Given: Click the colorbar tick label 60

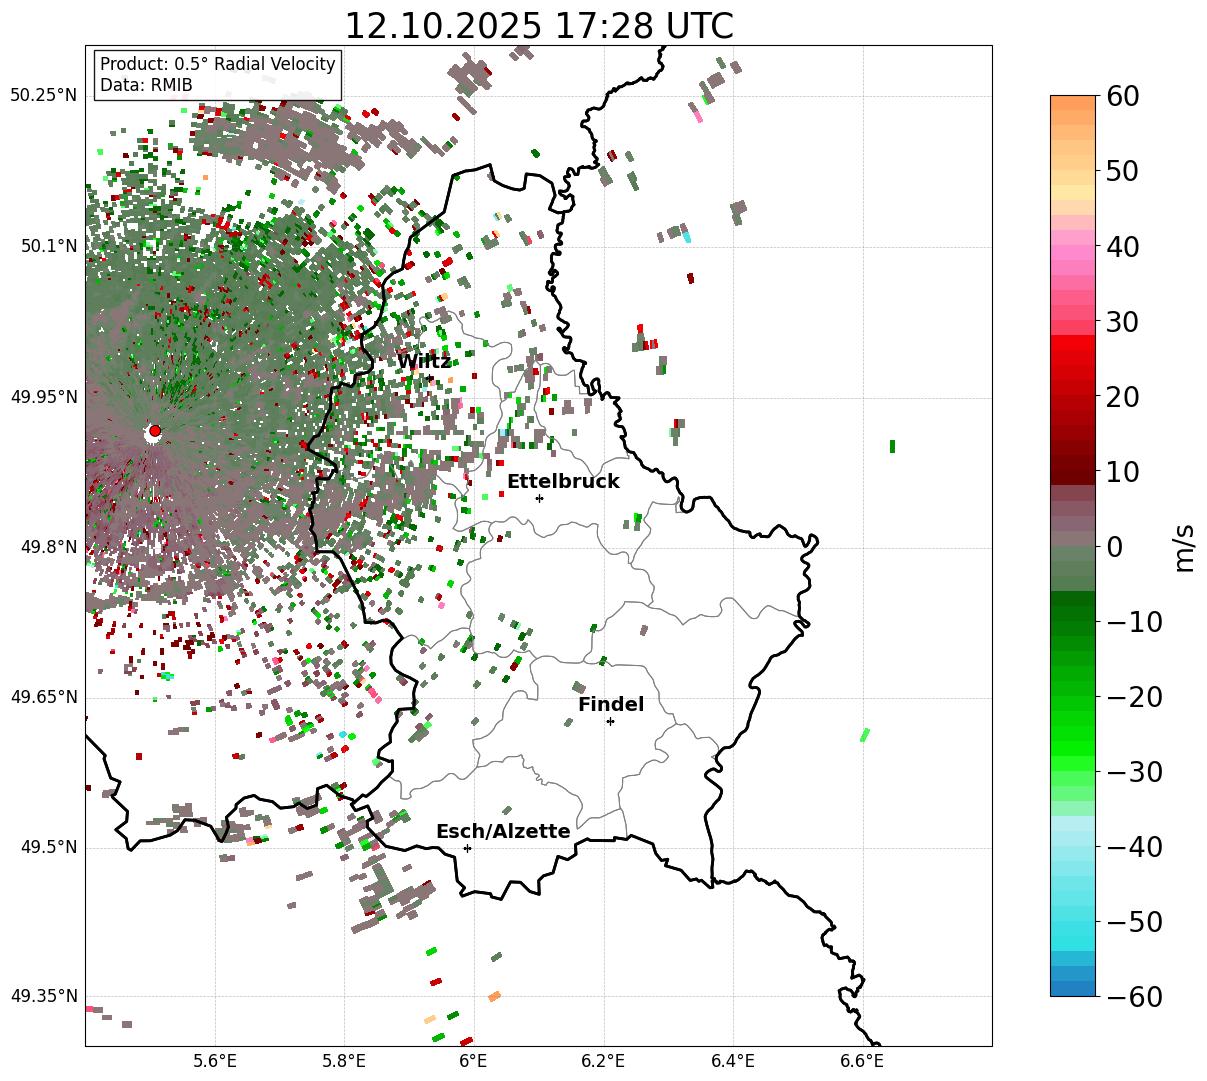Looking at the screenshot, I should point(1123,96).
